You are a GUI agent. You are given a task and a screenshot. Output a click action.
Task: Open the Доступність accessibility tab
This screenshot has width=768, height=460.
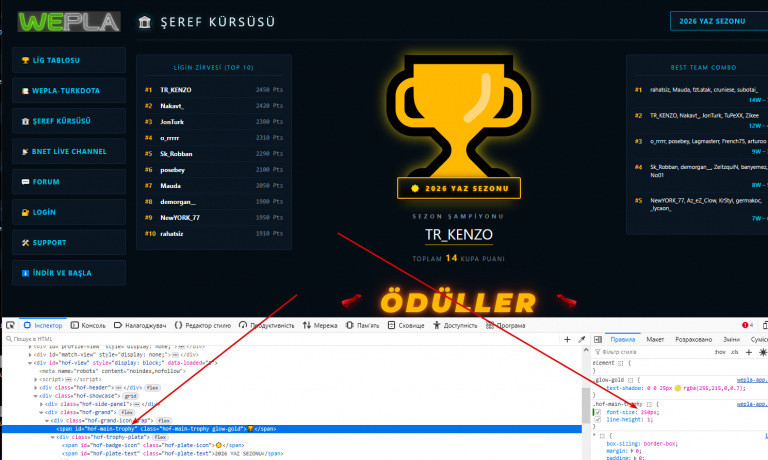pos(455,325)
